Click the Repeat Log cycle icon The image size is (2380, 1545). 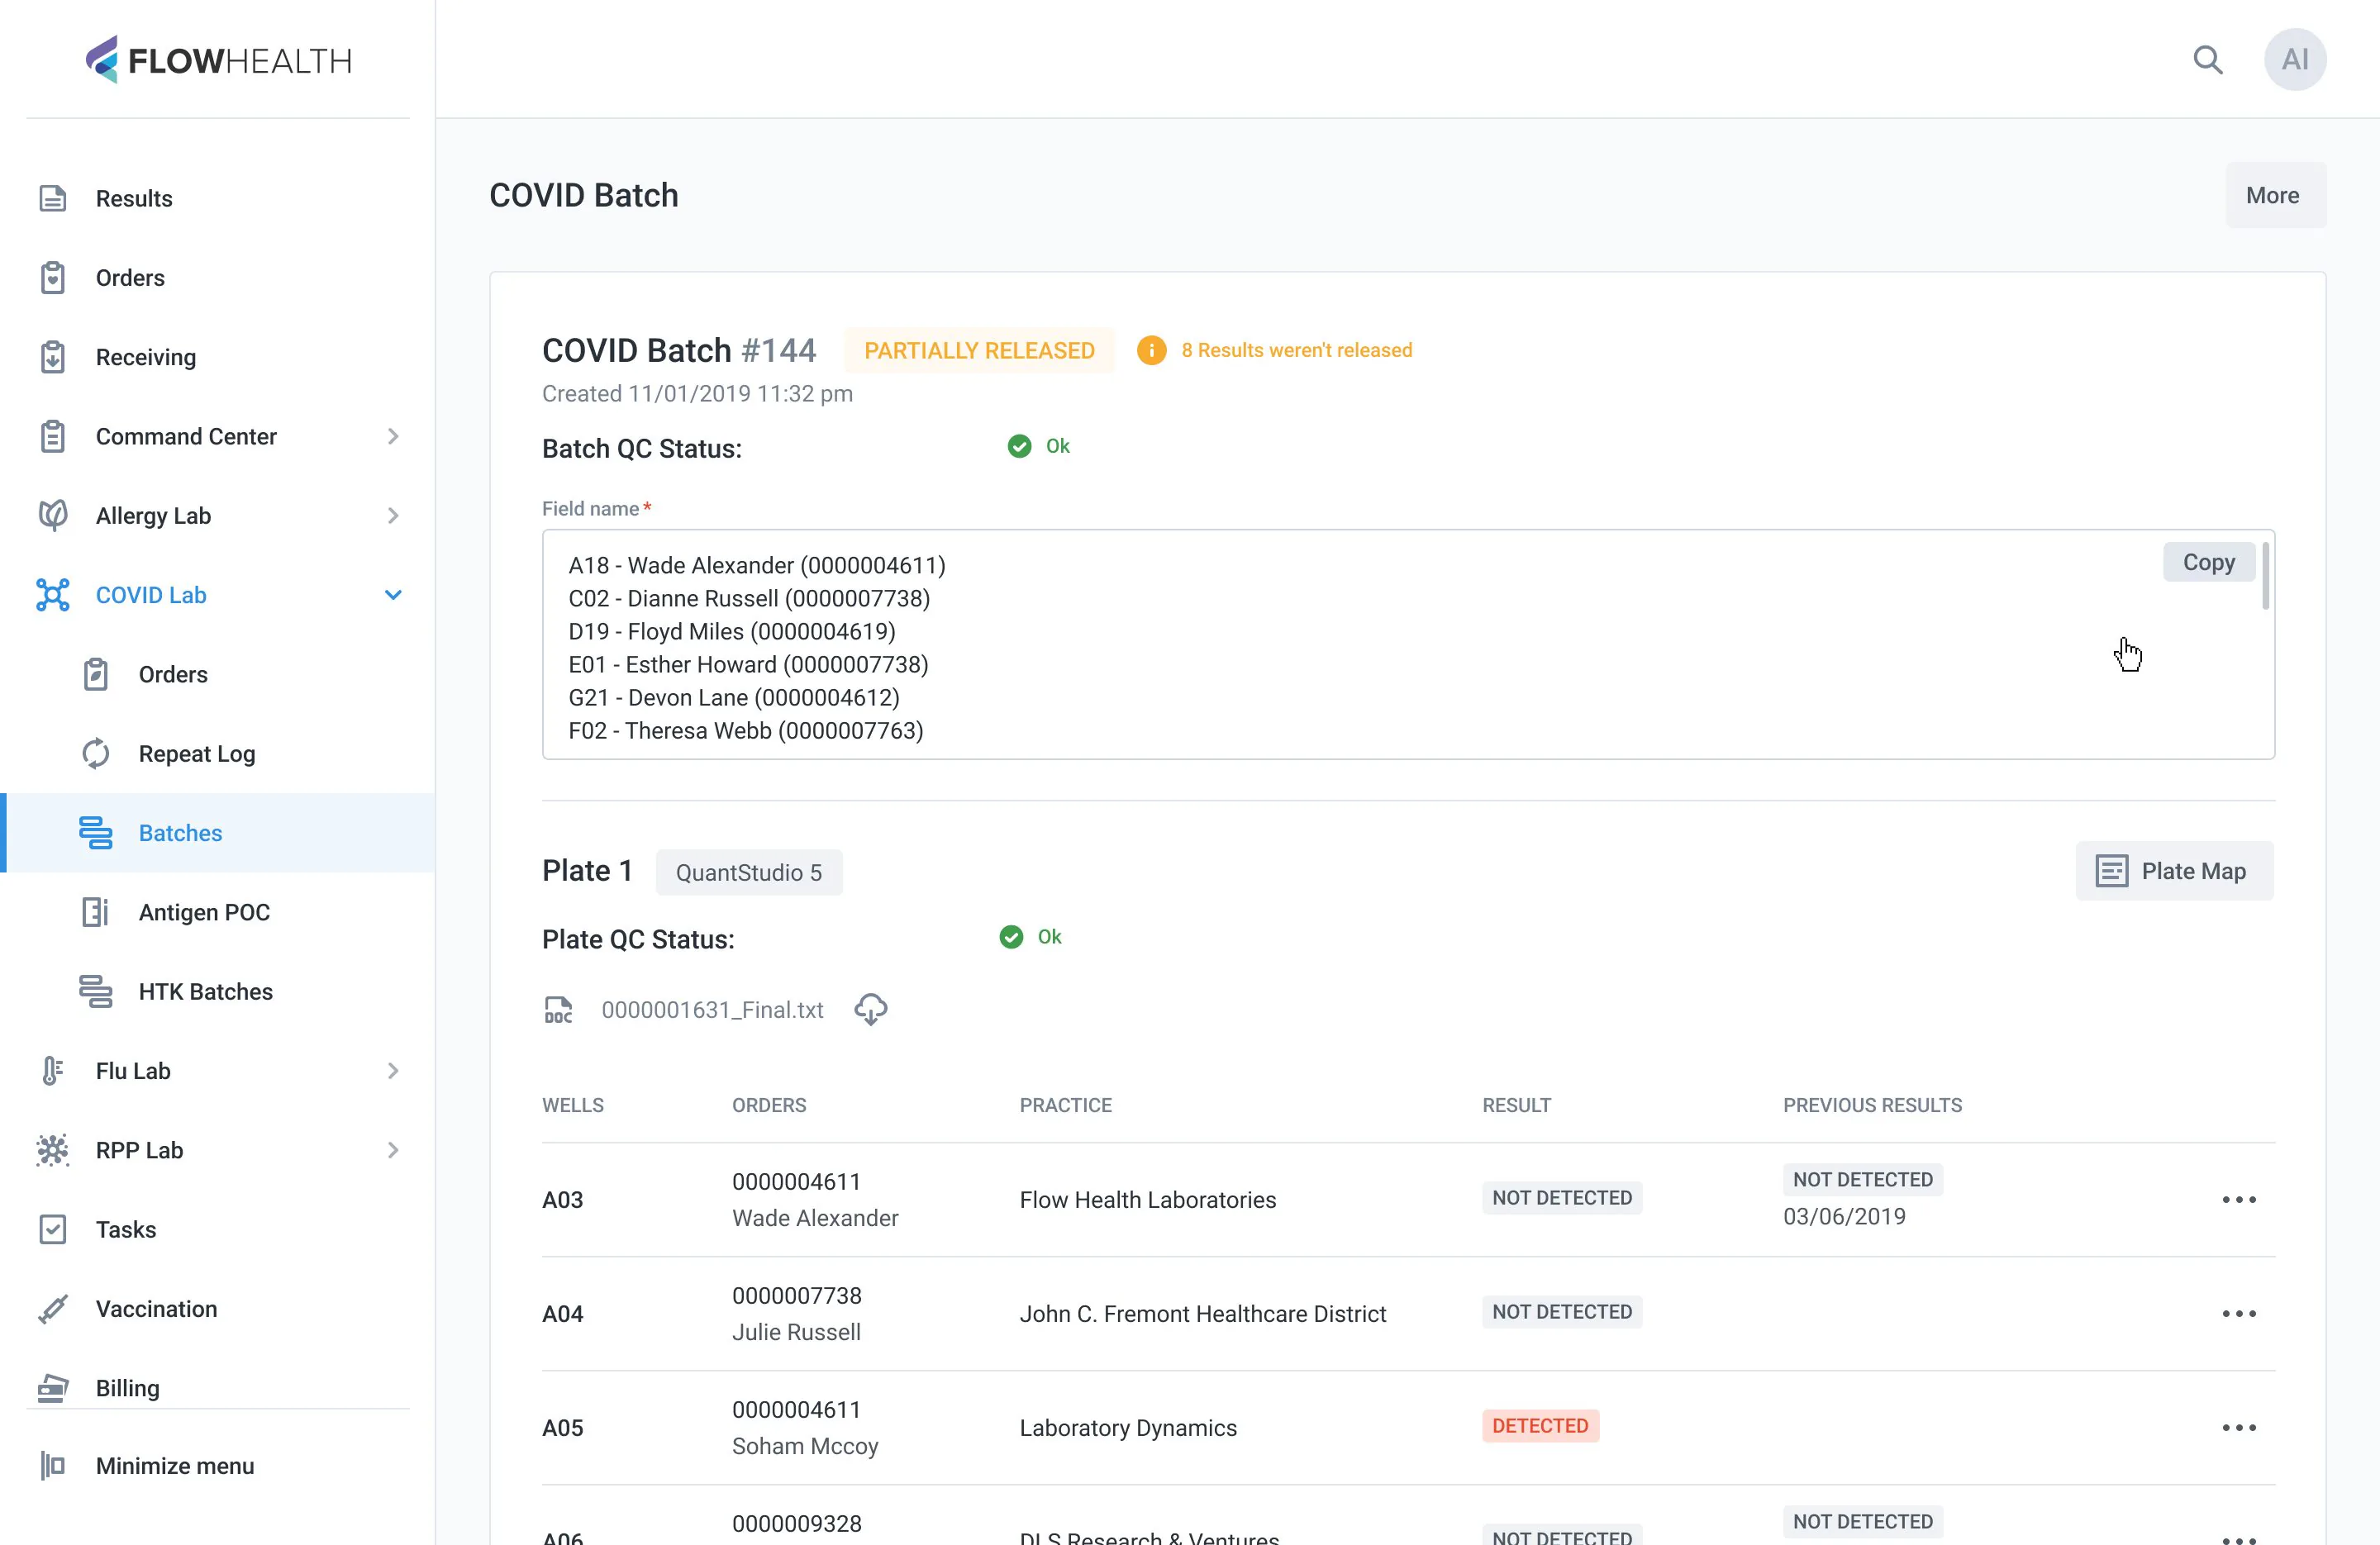[95, 754]
